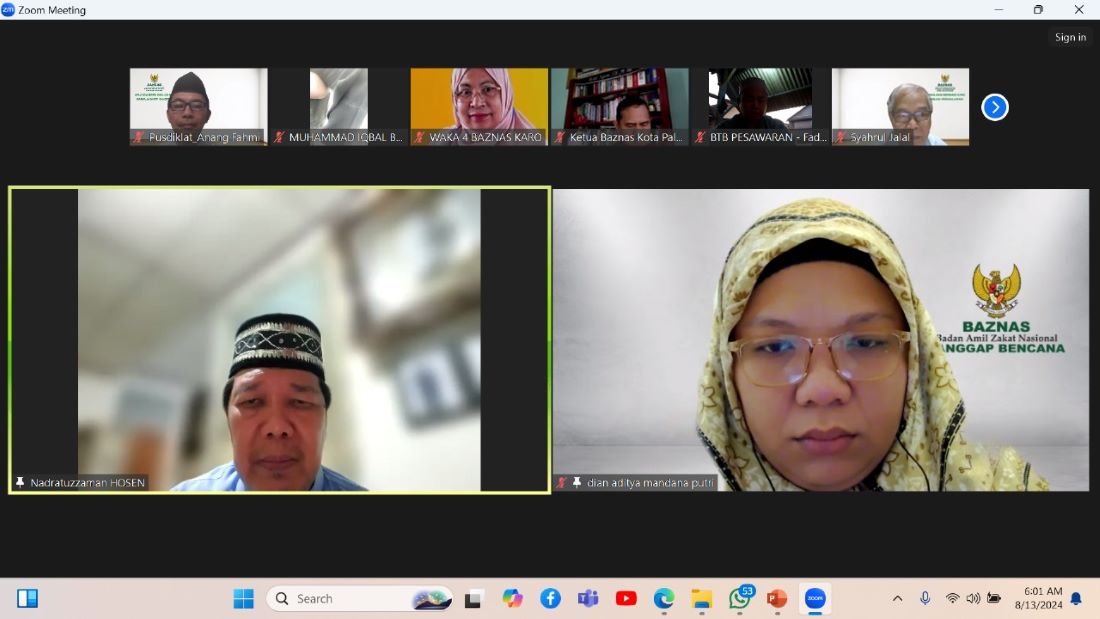Open the clock and date flyout
This screenshot has height=619, width=1100.
tap(1038, 598)
